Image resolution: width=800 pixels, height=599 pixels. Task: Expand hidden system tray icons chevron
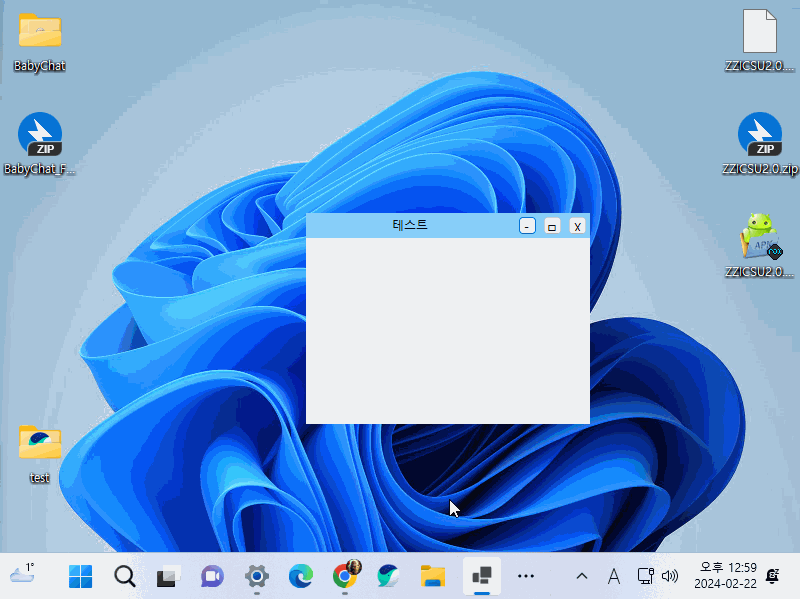[582, 577]
